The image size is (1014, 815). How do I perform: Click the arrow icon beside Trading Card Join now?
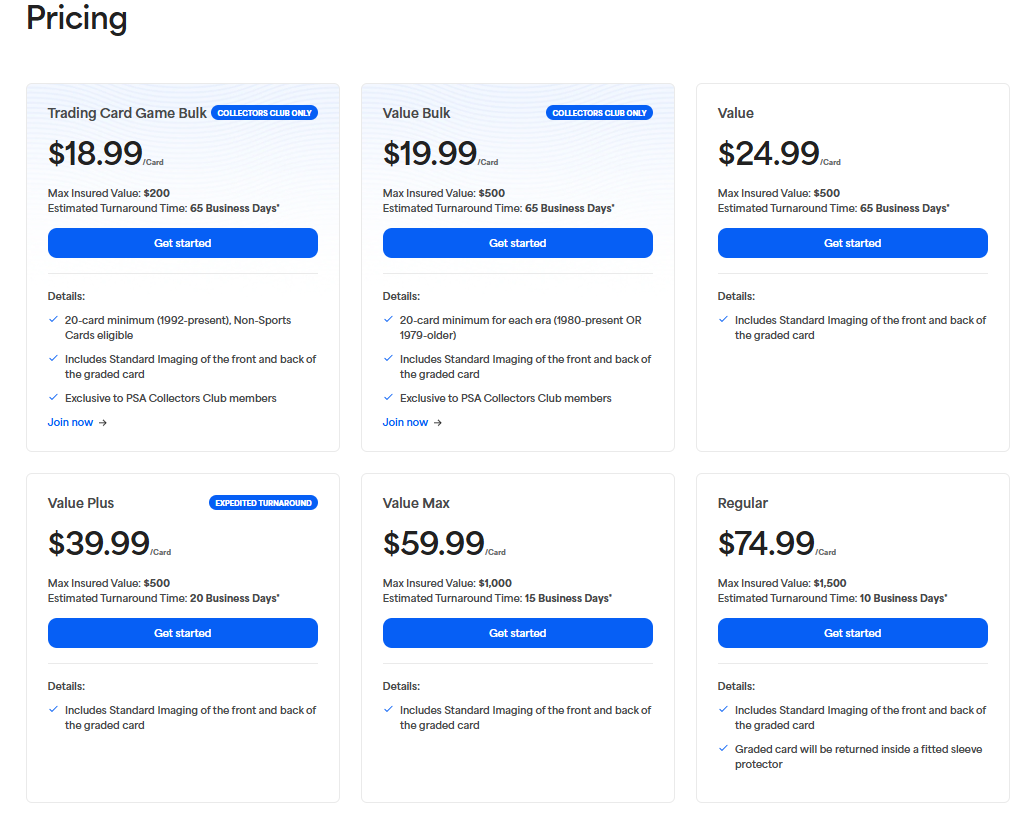[x=103, y=423]
